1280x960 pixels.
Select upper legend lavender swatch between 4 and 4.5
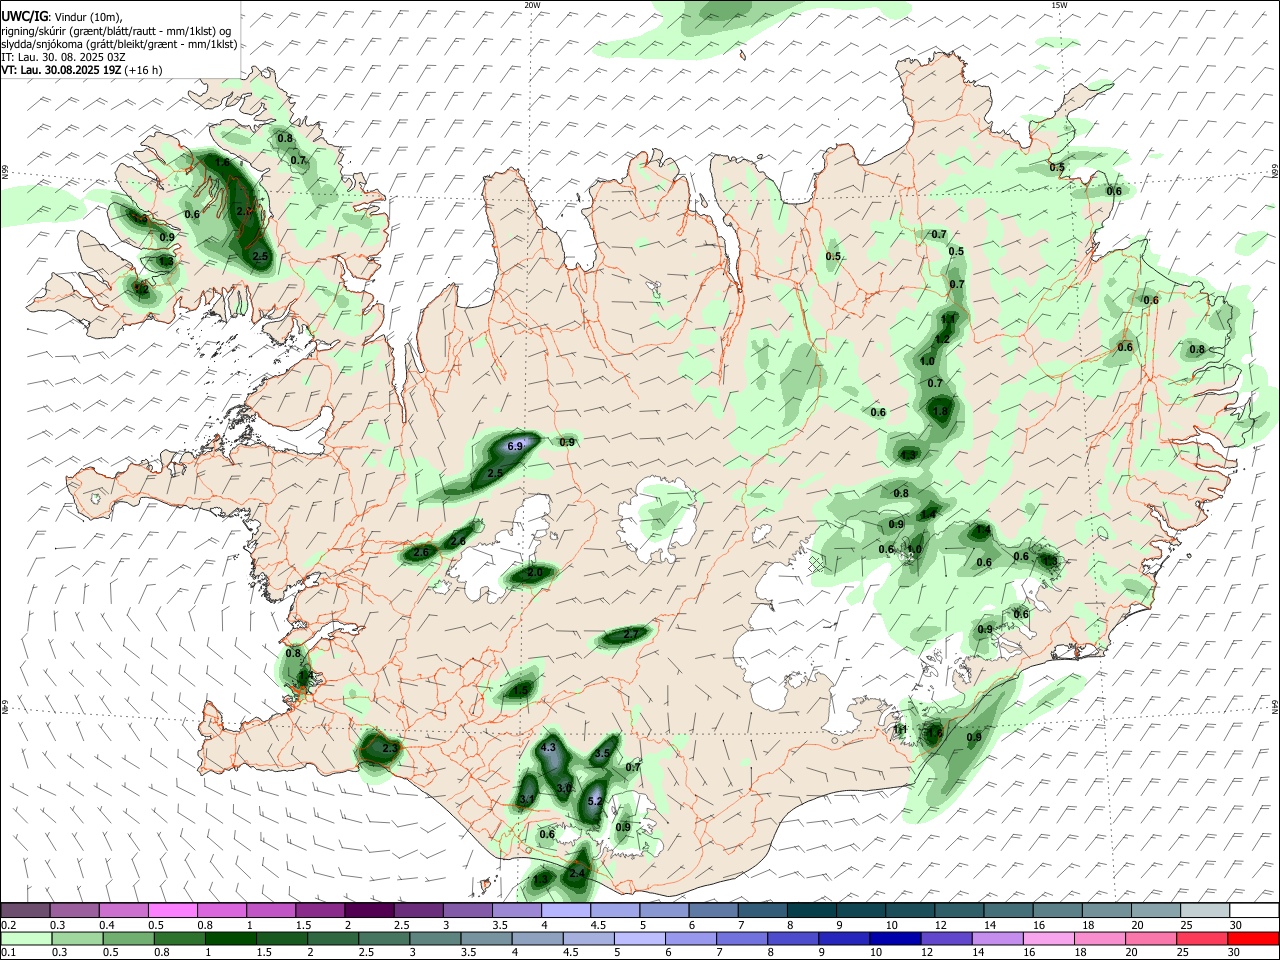click(x=566, y=910)
